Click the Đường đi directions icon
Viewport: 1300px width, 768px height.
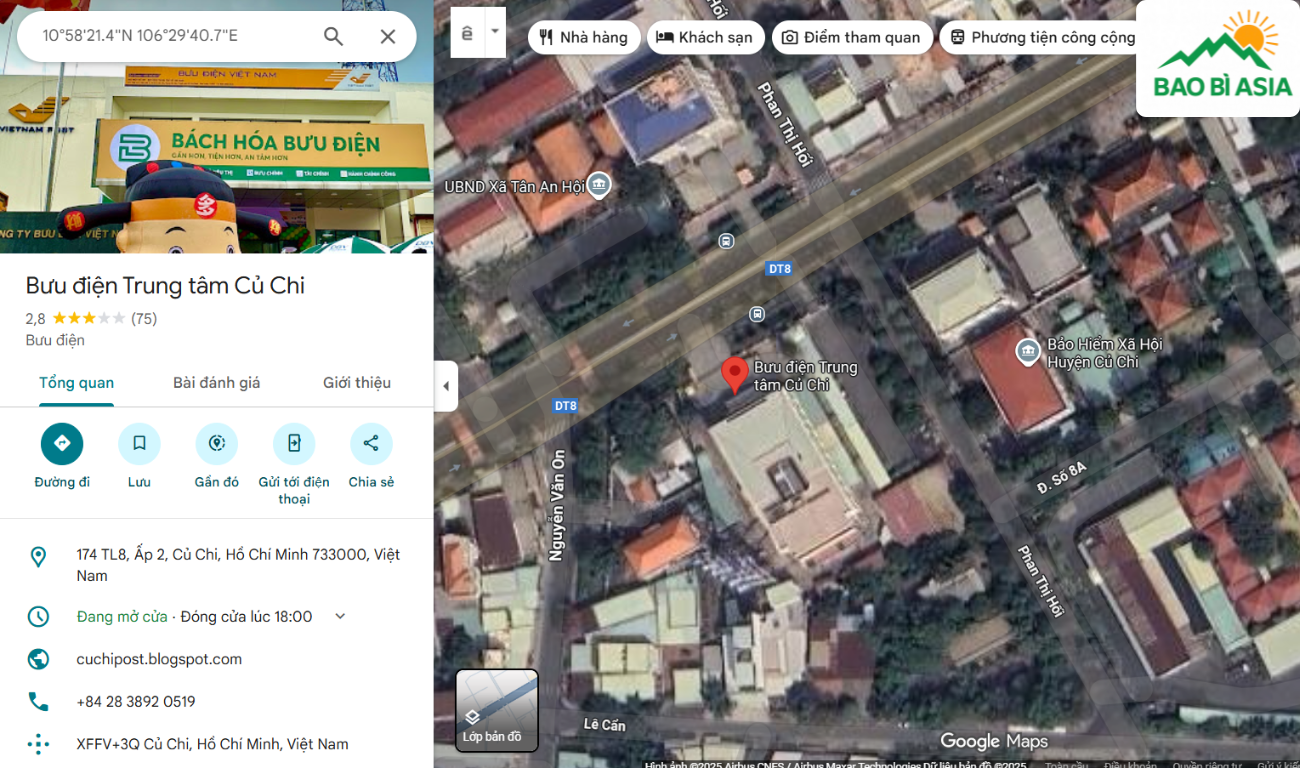pos(62,444)
